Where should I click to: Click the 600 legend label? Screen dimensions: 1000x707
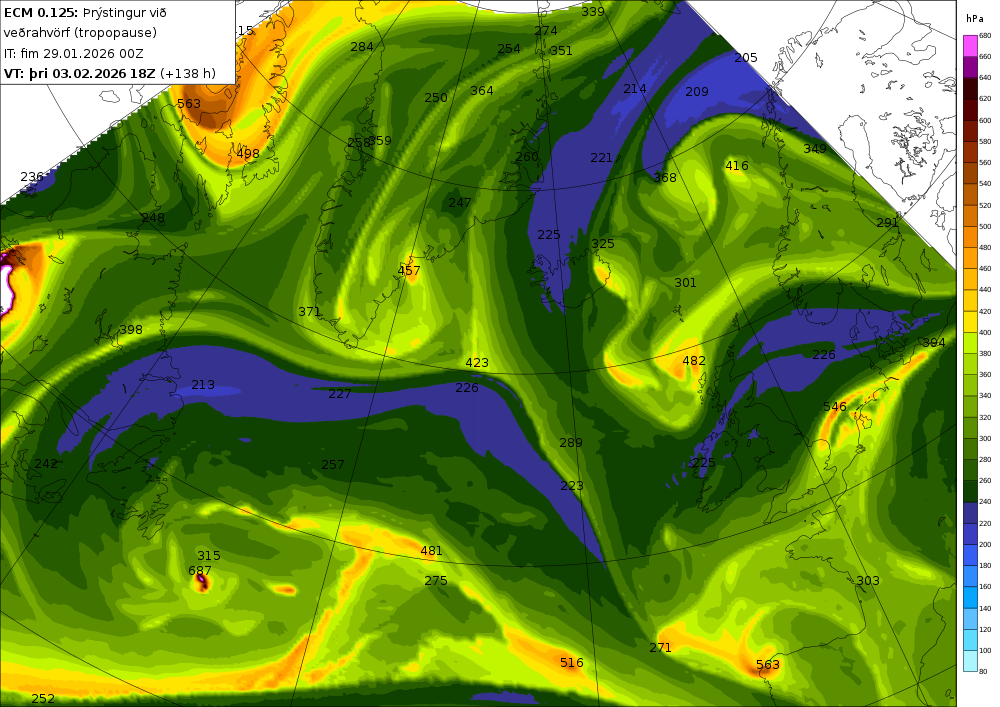(x=985, y=120)
